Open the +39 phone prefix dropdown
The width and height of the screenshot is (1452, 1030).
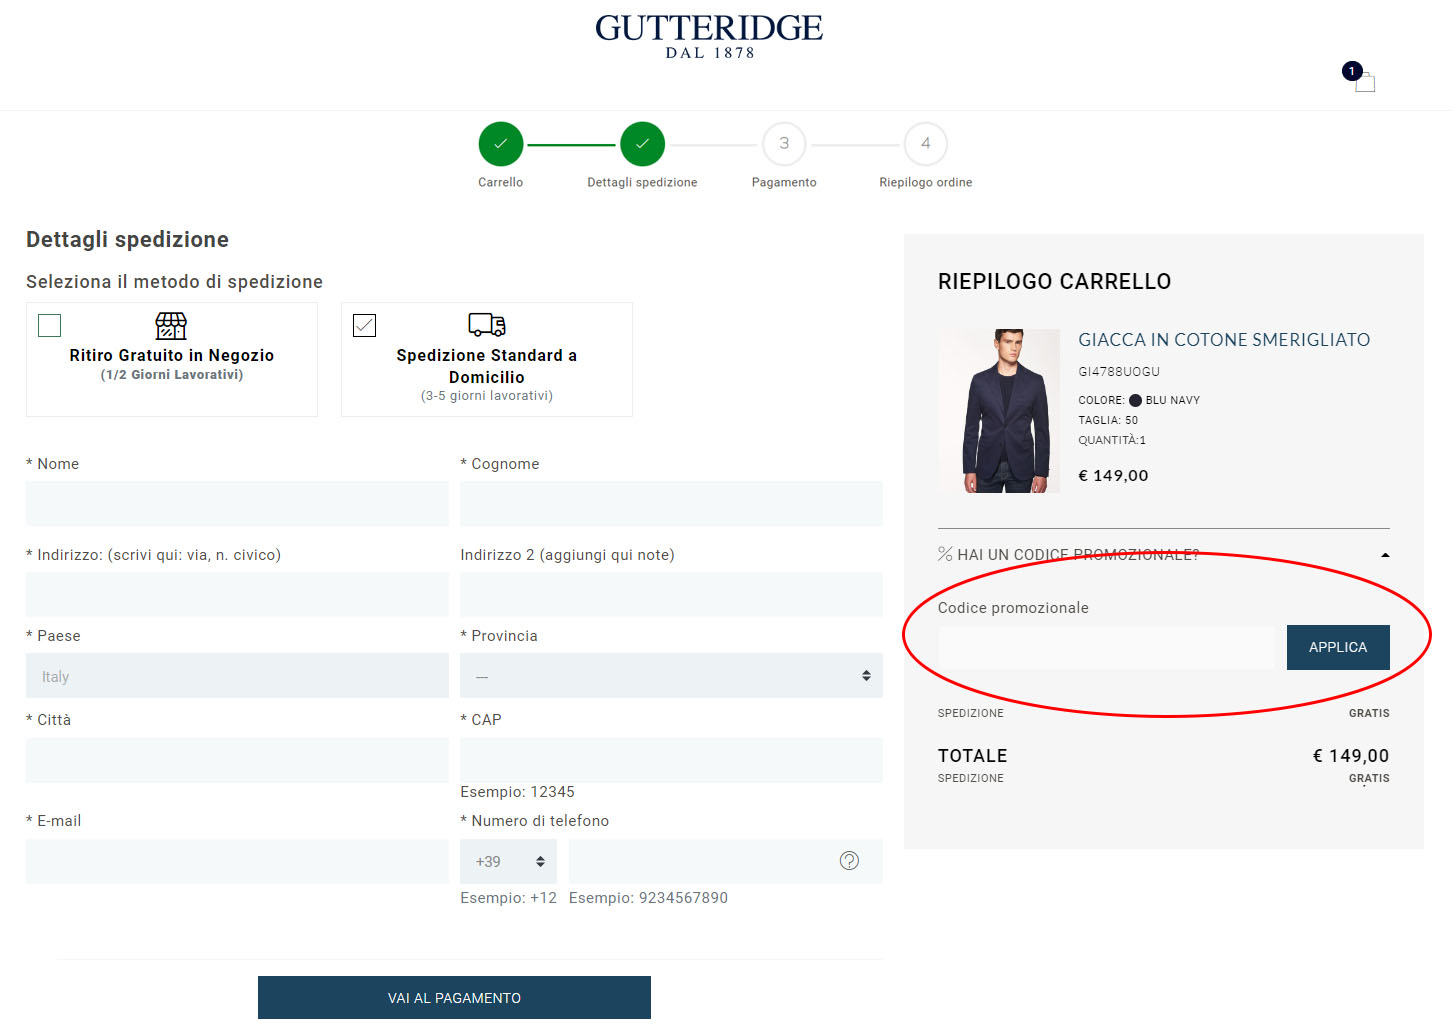pyautogui.click(x=508, y=861)
